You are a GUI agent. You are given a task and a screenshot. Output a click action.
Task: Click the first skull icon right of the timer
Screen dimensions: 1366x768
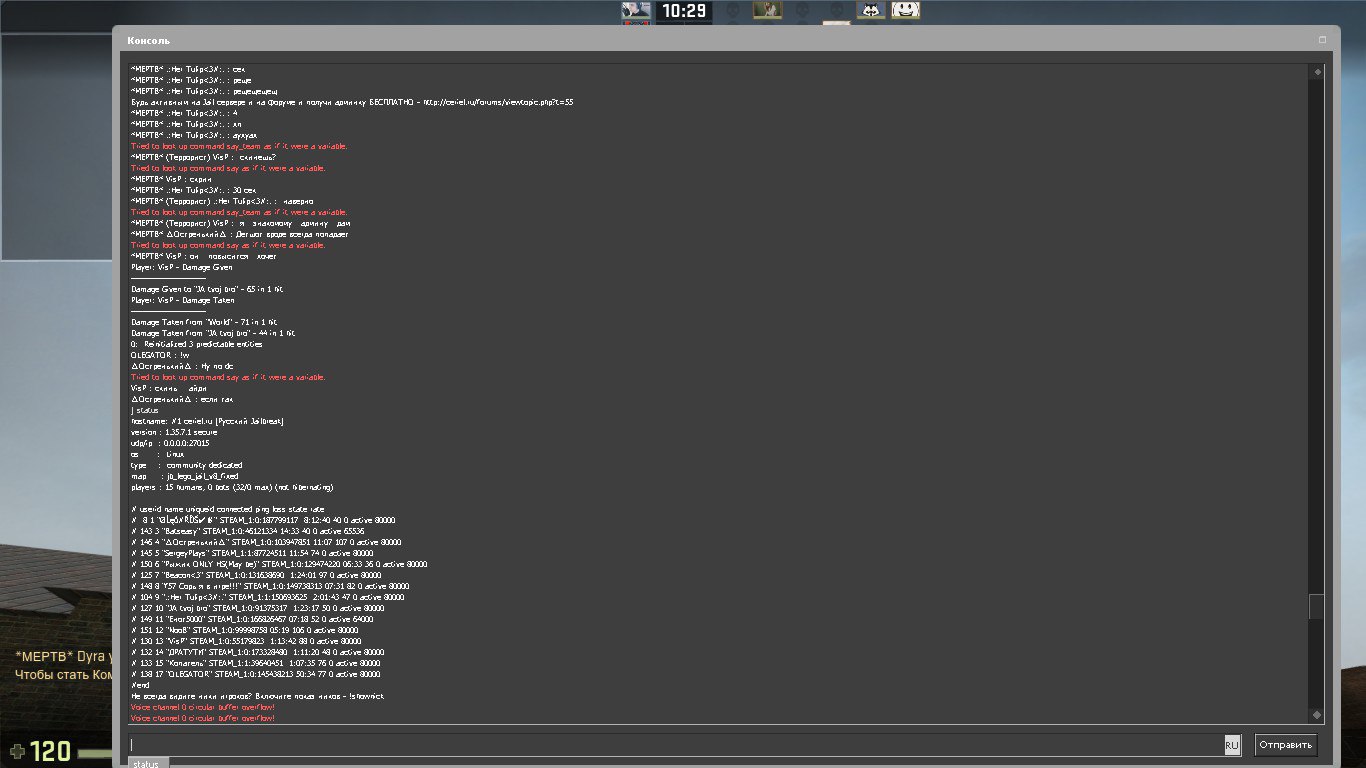(x=733, y=11)
